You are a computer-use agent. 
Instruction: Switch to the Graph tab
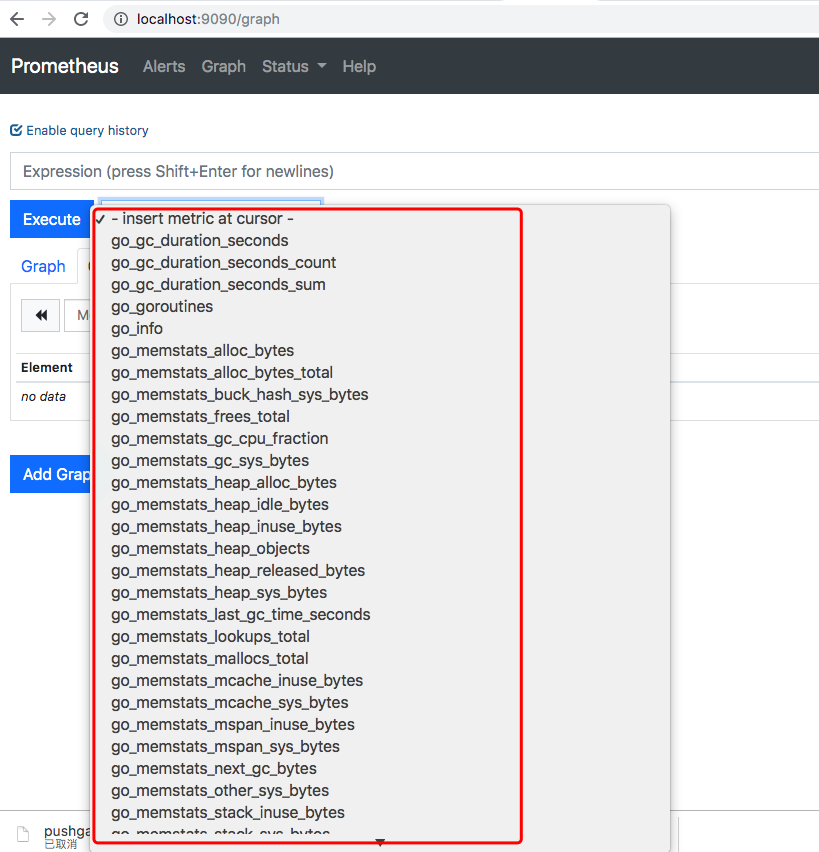[43, 266]
